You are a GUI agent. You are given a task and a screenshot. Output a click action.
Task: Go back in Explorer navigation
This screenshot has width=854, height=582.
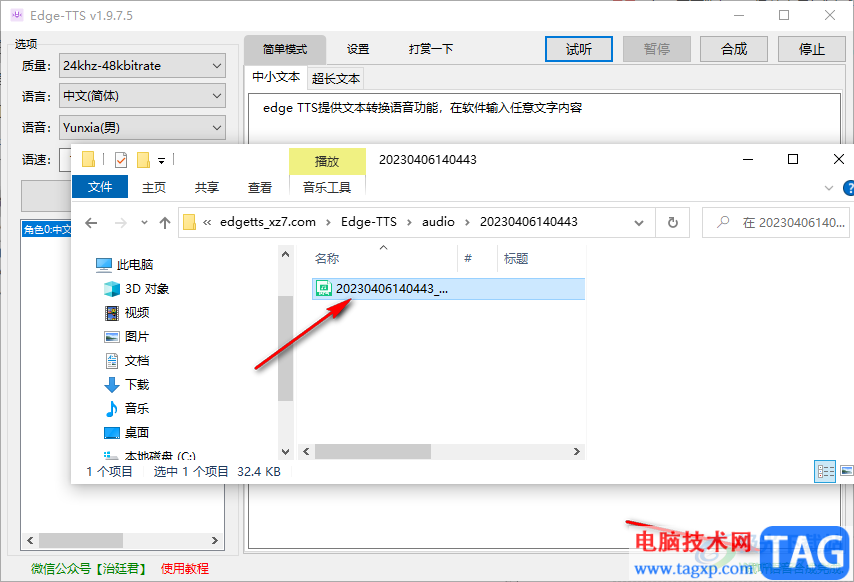tap(92, 223)
